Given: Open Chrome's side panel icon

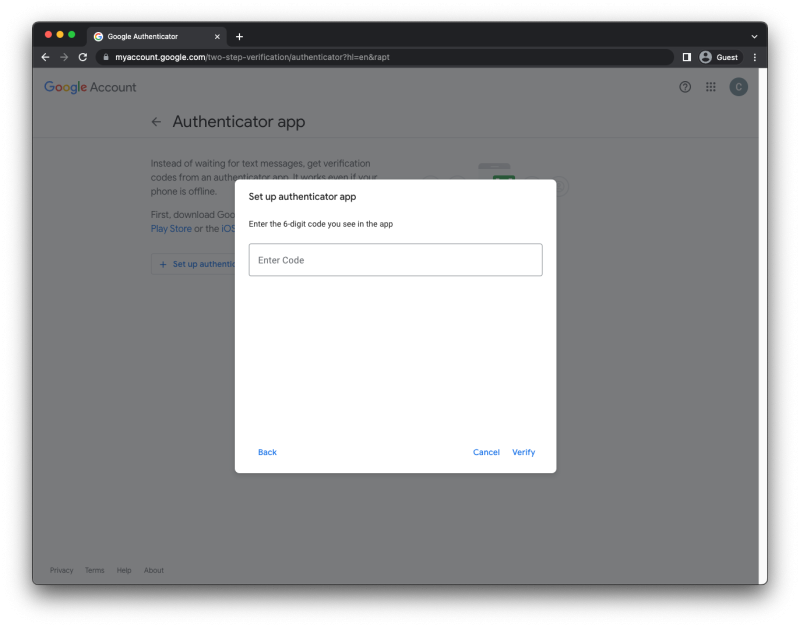Looking at the screenshot, I should [686, 57].
